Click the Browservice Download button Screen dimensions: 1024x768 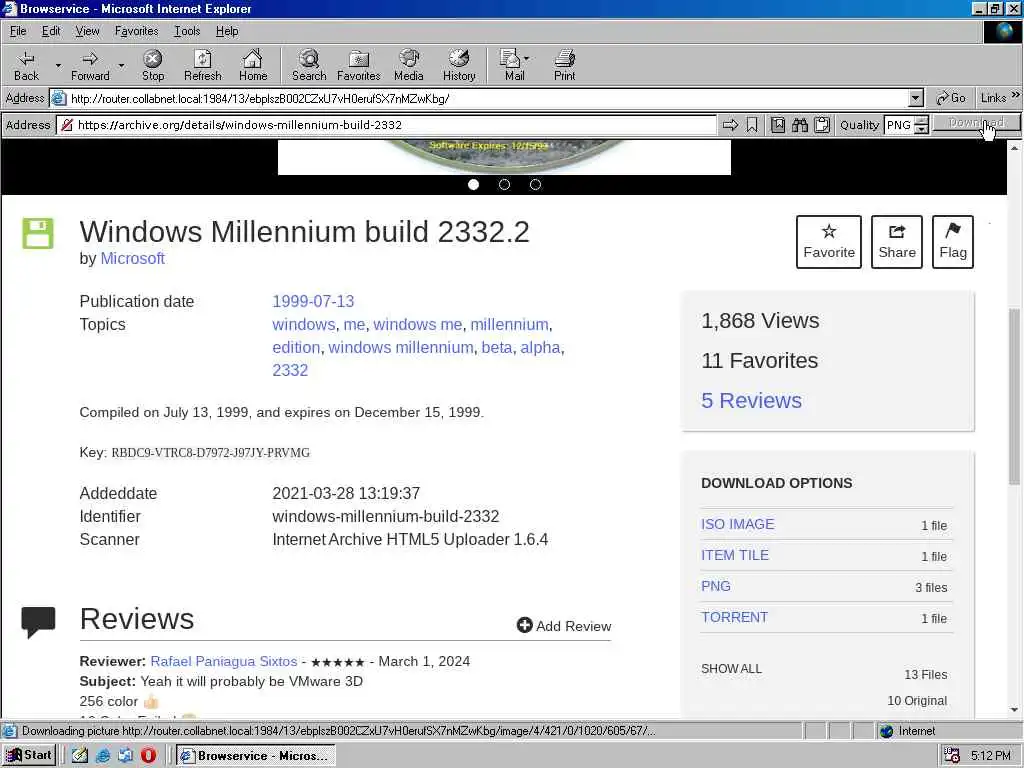tap(976, 123)
